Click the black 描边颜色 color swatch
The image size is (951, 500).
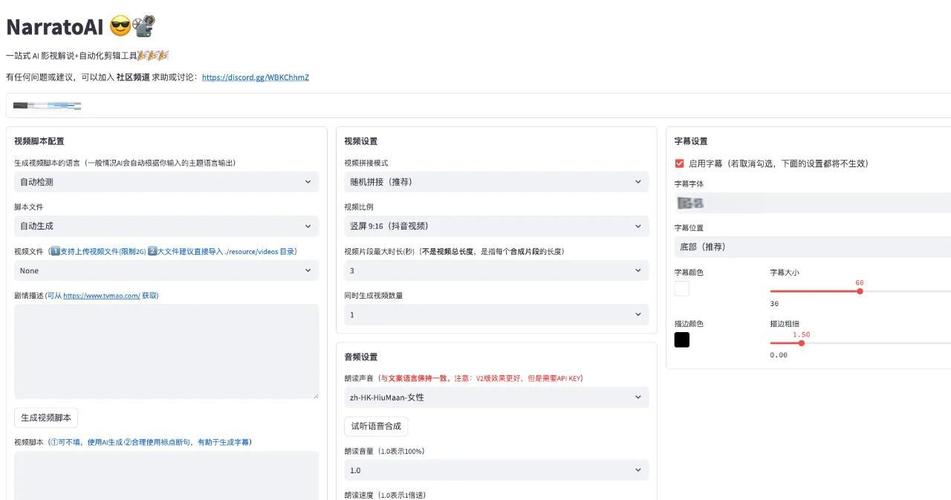682,340
